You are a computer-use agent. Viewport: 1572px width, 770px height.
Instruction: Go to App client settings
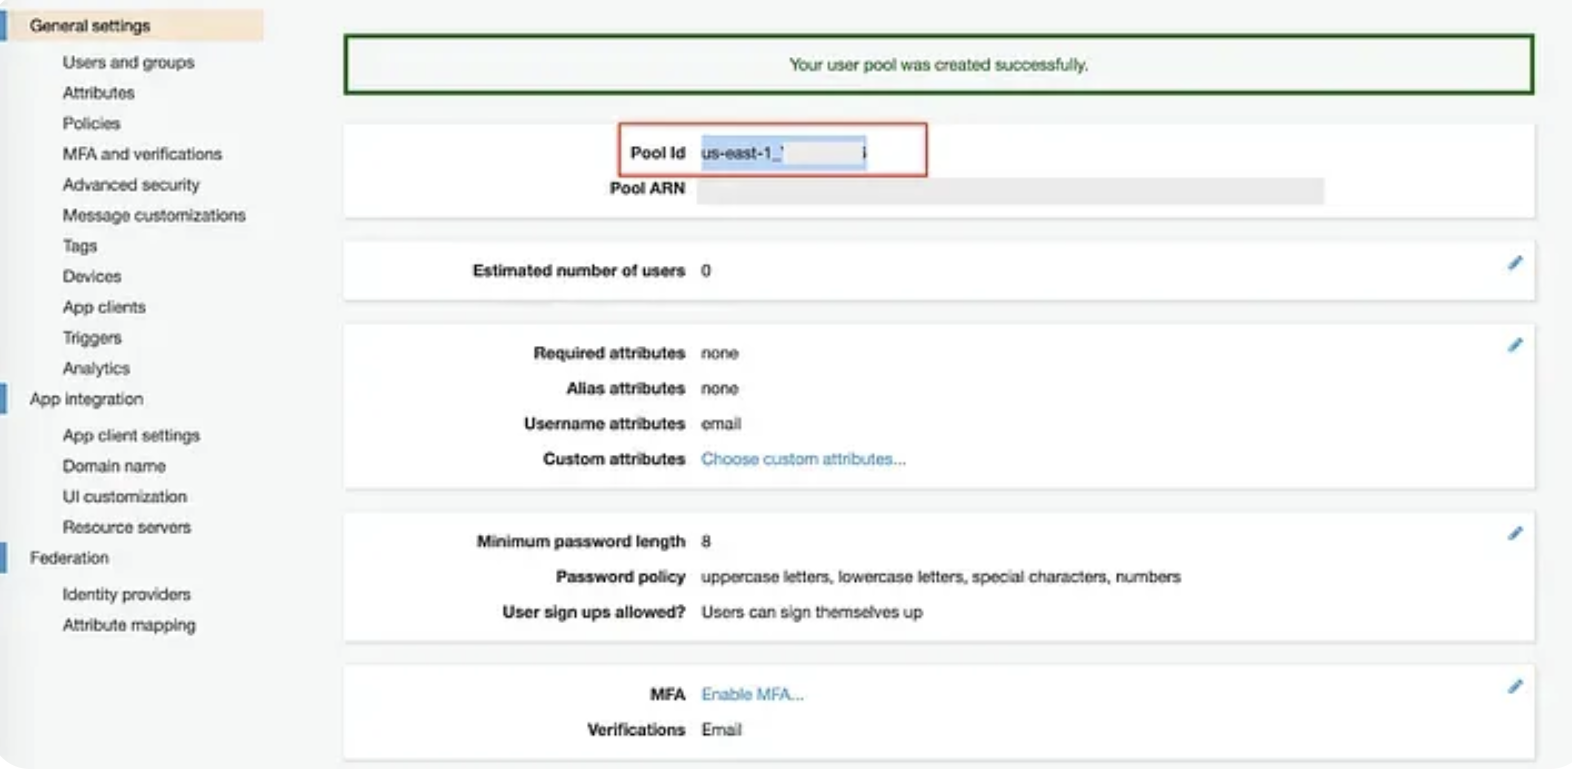(x=131, y=436)
